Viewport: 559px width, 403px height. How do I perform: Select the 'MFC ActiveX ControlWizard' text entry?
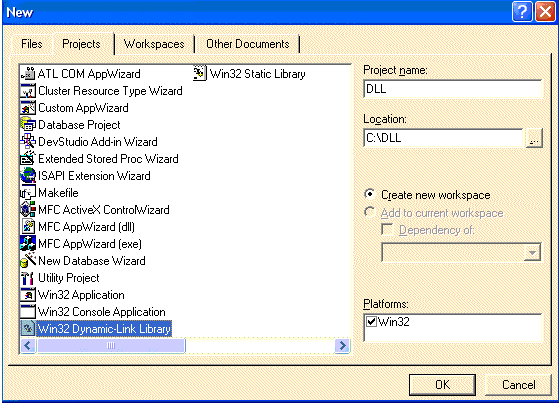click(x=104, y=209)
